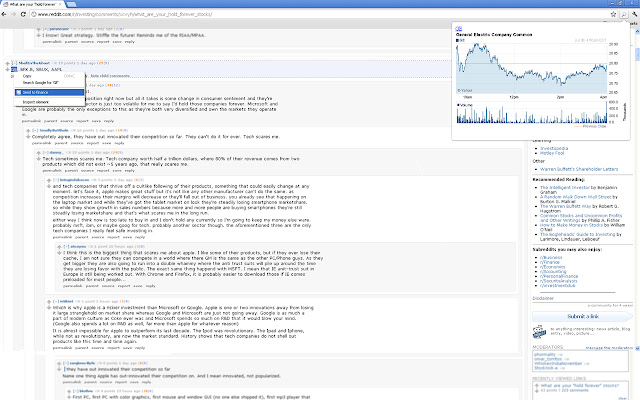This screenshot has width=640, height=400.
Task: Visit the r/Finance subreddit link
Action: 549,262
